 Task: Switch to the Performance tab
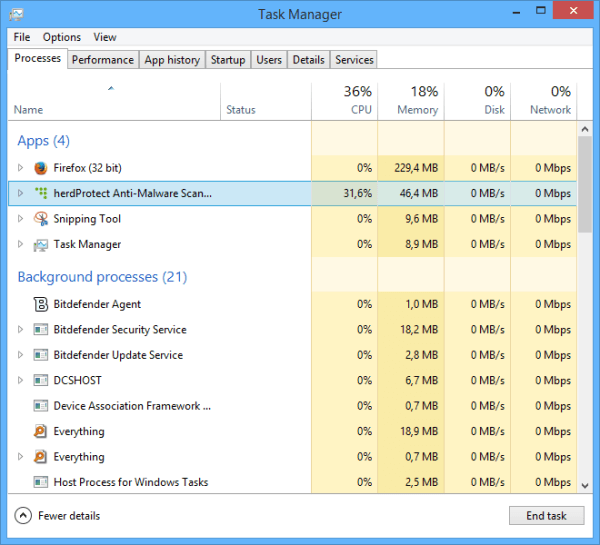[x=103, y=60]
